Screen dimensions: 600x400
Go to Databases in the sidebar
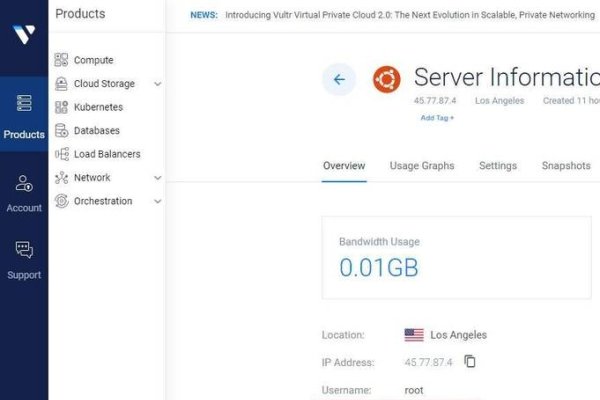pos(96,130)
